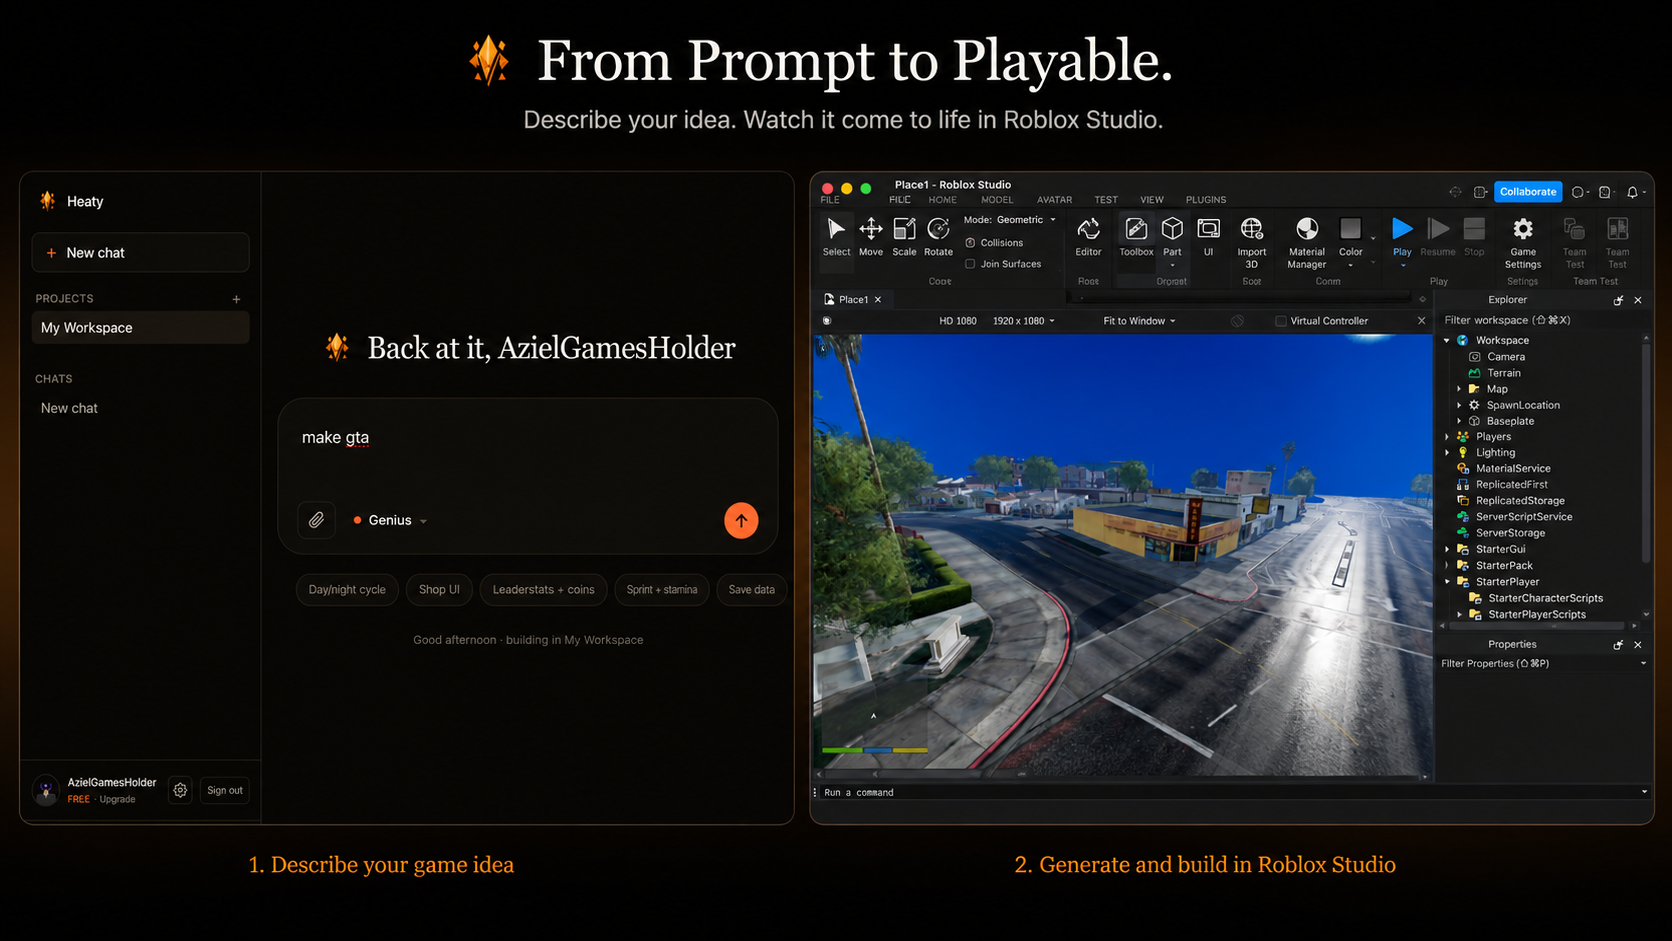The image size is (1672, 941).
Task: Switch to the TEST ribbon tab
Action: tap(1106, 200)
